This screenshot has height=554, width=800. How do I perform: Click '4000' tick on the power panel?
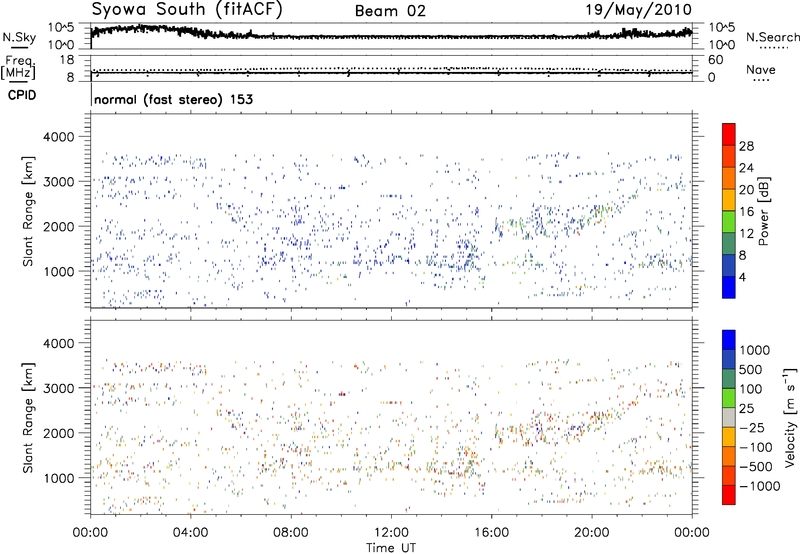59,137
